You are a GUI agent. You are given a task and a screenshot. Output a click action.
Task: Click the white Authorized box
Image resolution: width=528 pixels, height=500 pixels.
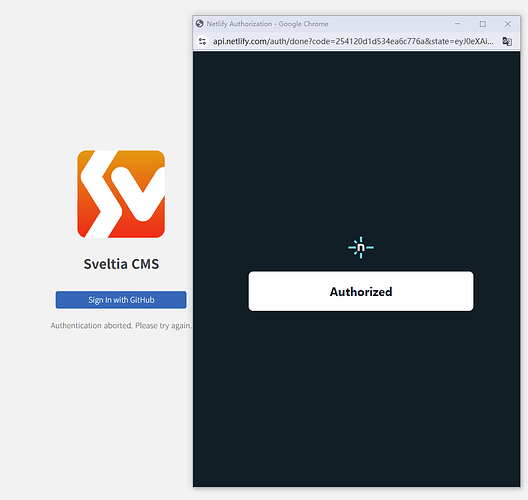coord(361,291)
